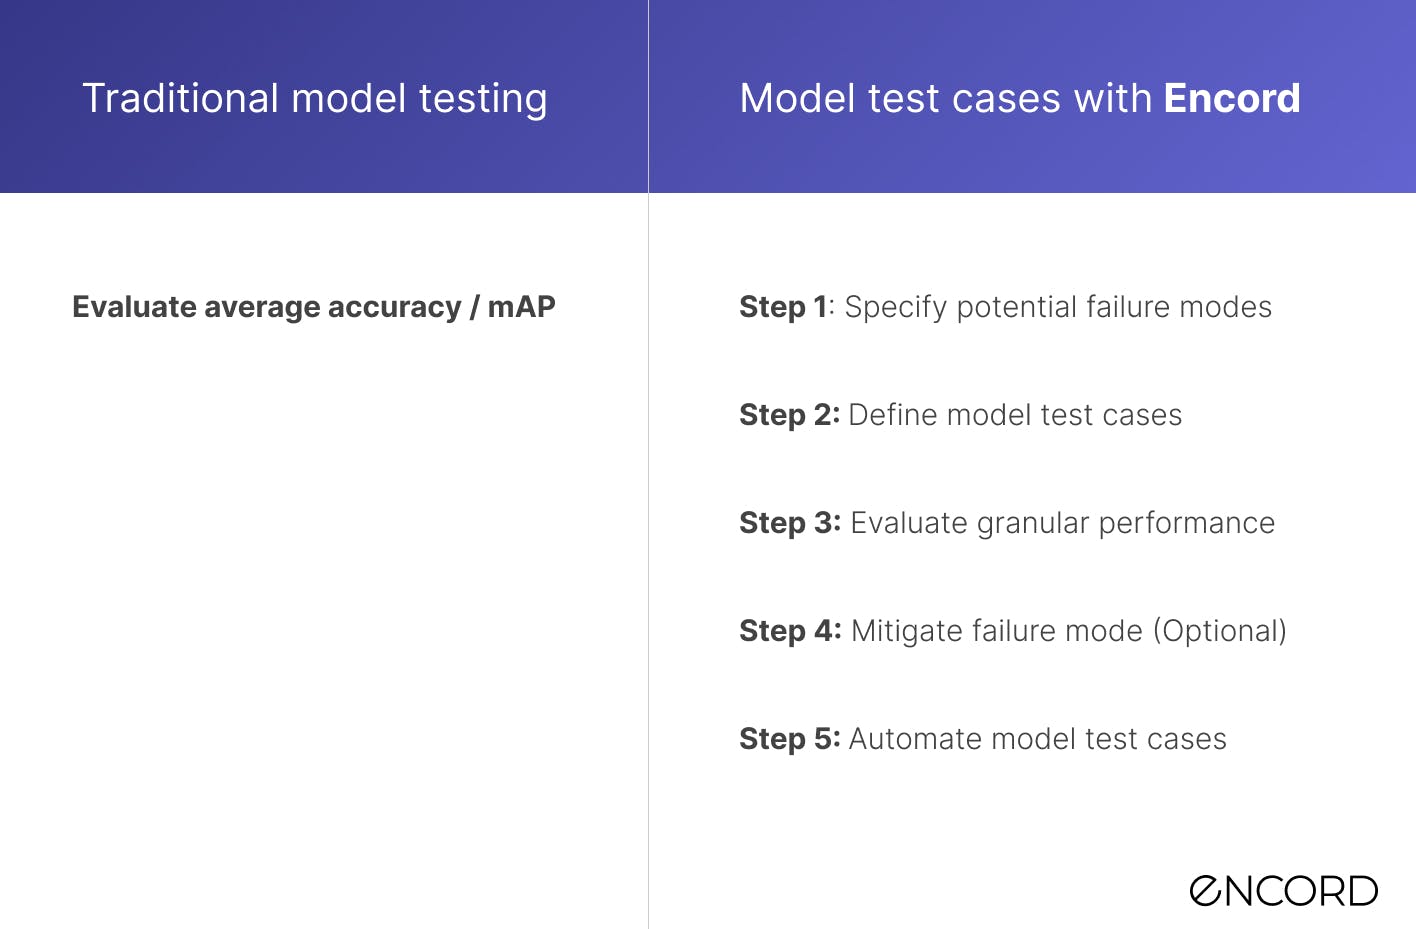Click 'Step 3: Evaluate granular performance'
Screen dimensions: 1416x929
(x=1007, y=523)
